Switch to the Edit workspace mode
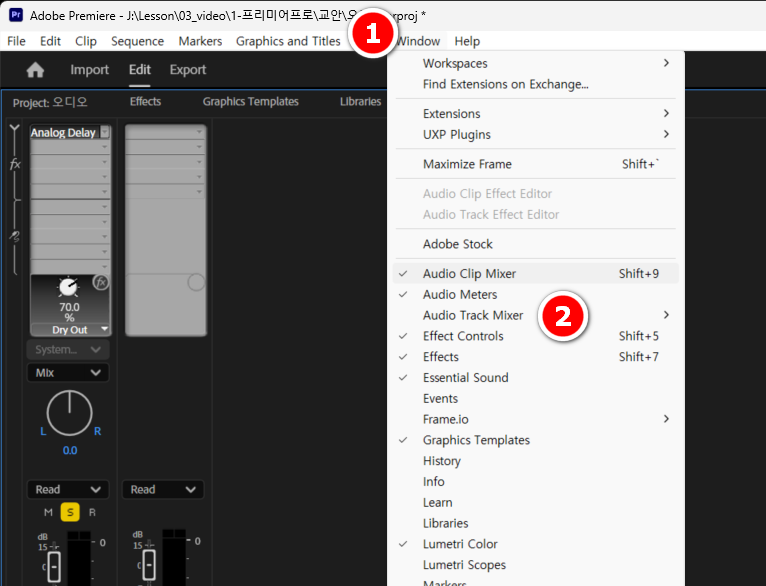This screenshot has height=586, width=766. click(140, 70)
